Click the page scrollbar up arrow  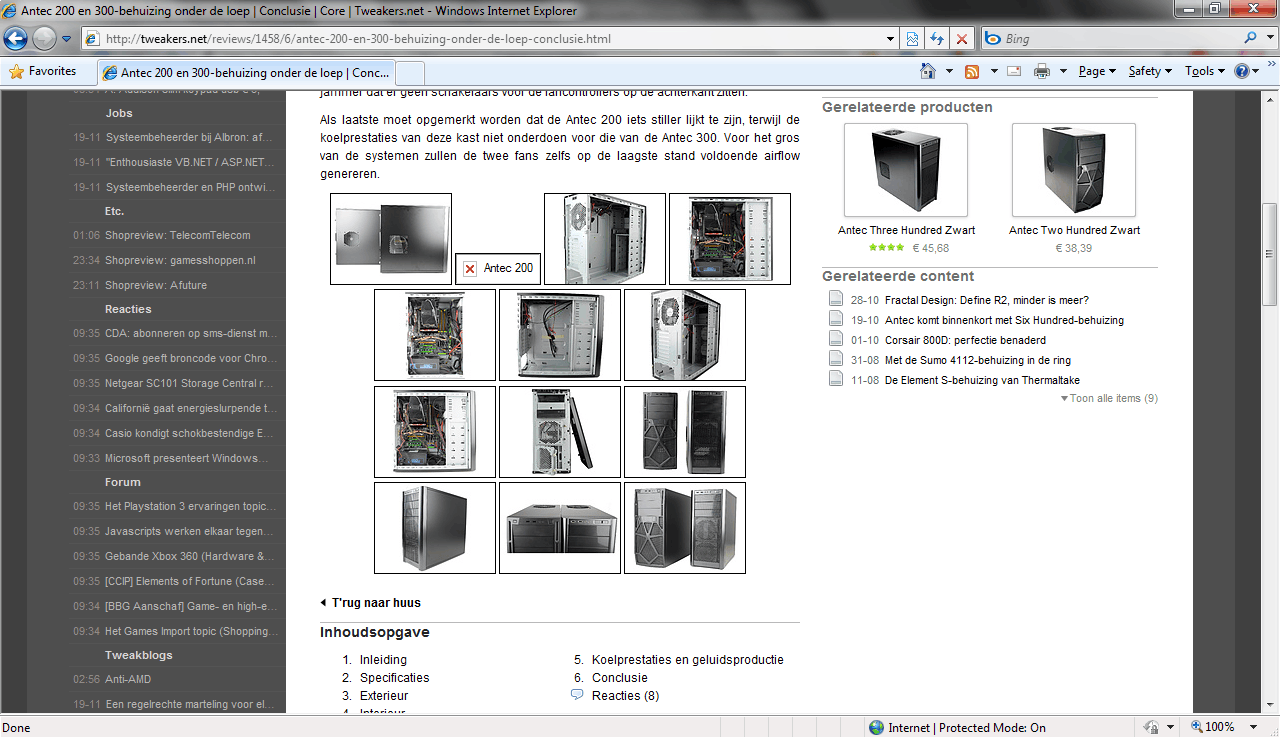pos(1271,98)
